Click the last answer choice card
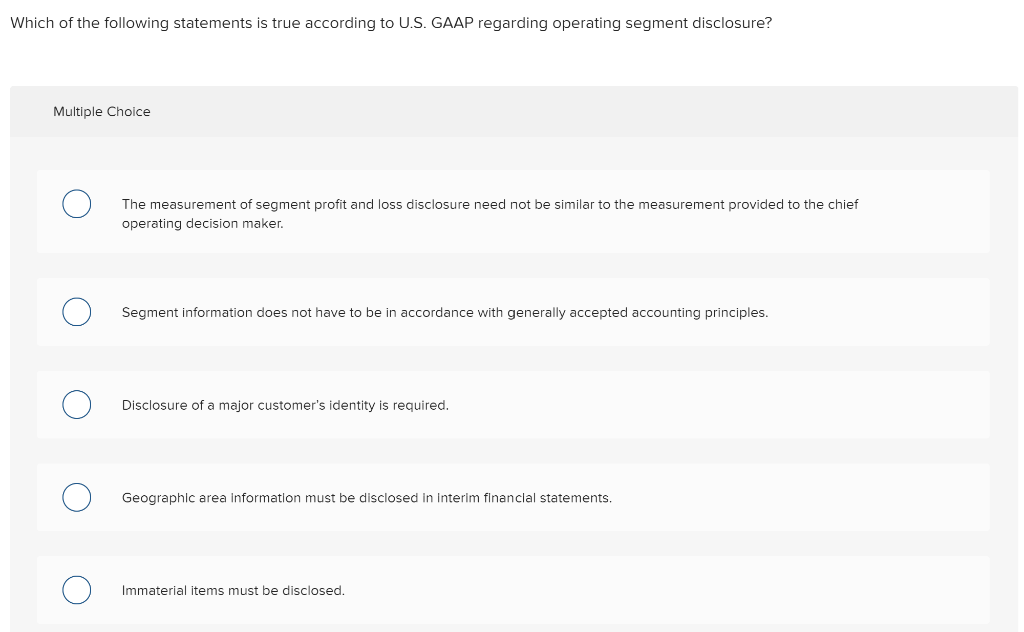This screenshot has width=1024, height=632. [513, 590]
